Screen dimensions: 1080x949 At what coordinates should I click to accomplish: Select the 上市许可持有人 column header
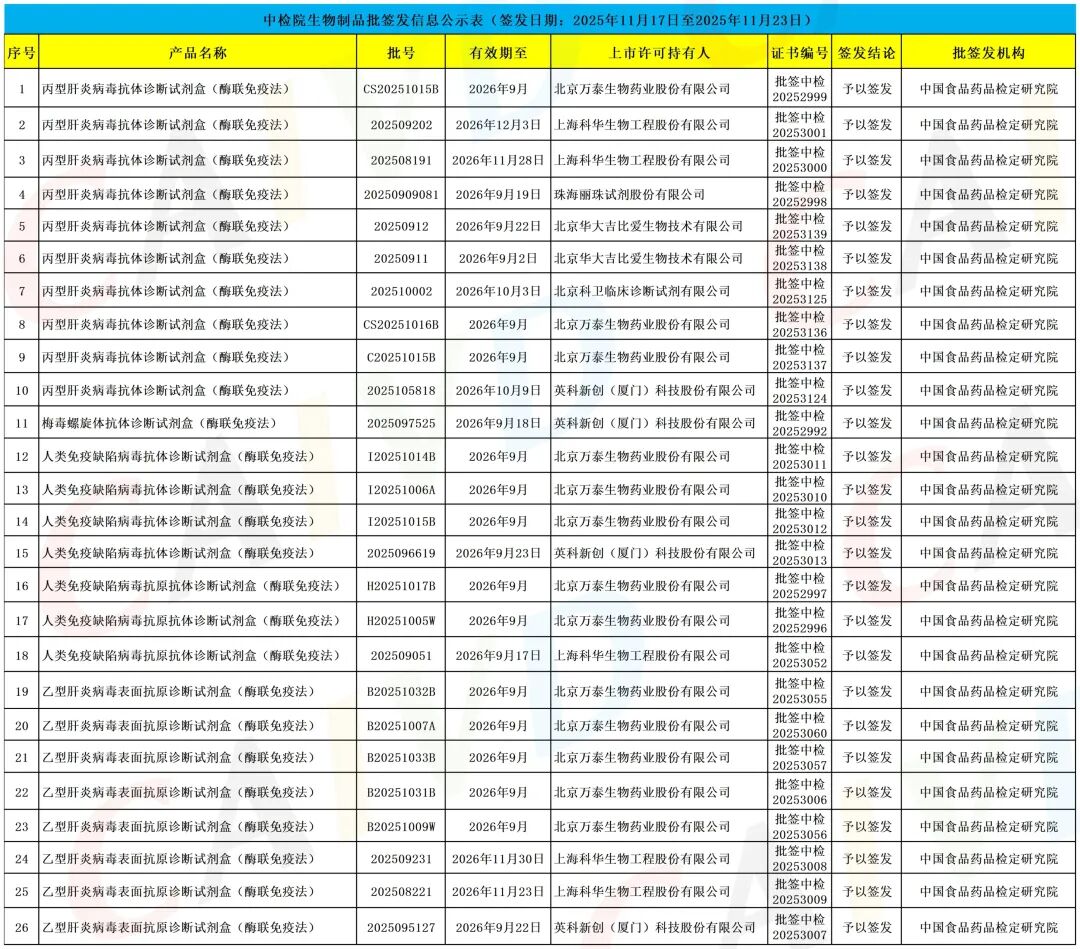point(659,52)
